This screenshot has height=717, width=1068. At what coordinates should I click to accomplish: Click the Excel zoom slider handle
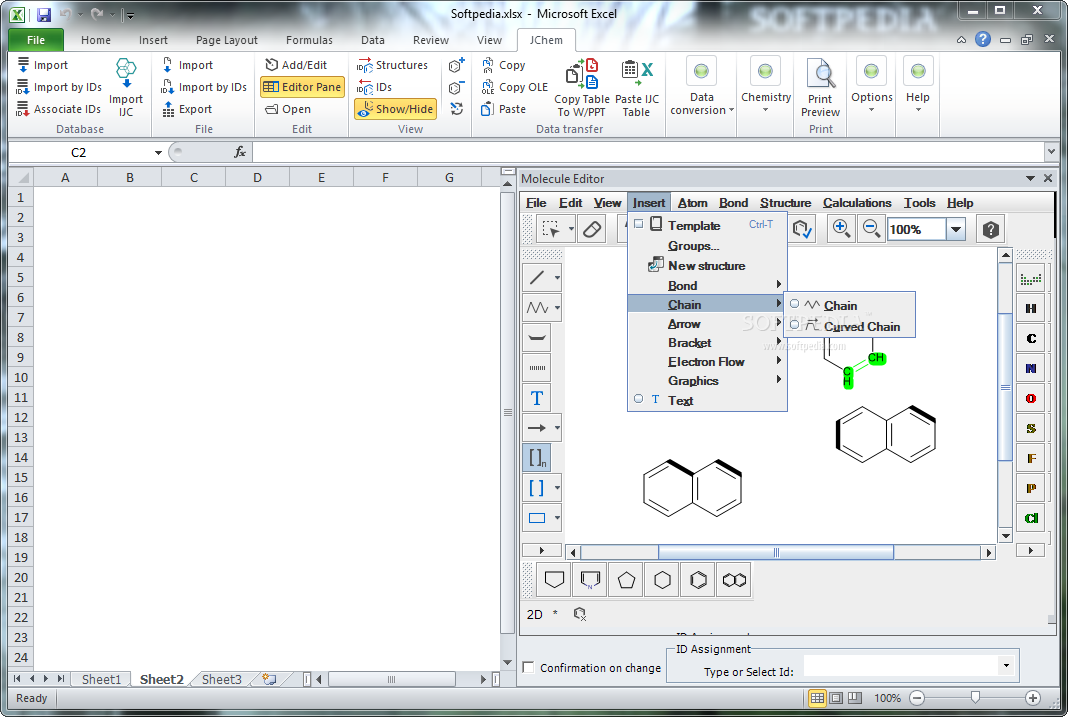pyautogui.click(x=975, y=698)
